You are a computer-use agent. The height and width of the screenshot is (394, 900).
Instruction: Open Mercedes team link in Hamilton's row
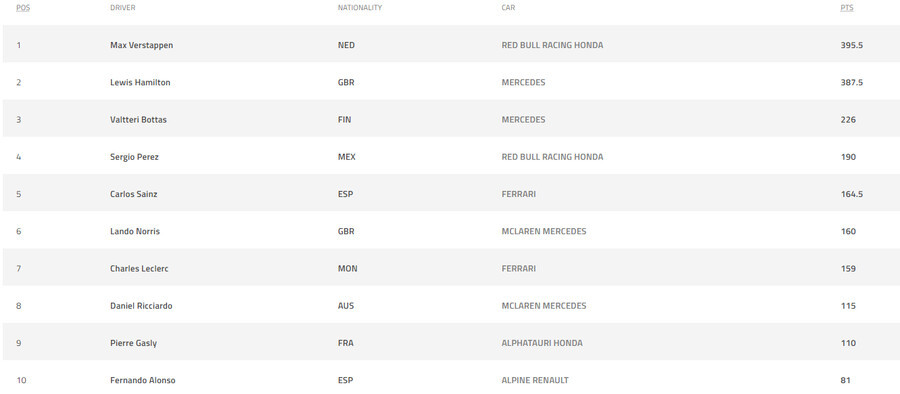523,83
